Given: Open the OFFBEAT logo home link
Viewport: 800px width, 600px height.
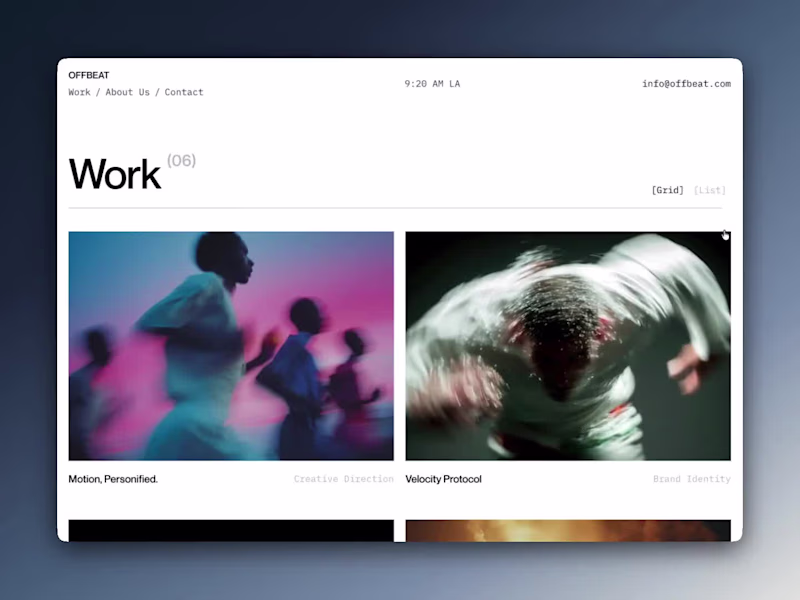Looking at the screenshot, I should pos(89,76).
